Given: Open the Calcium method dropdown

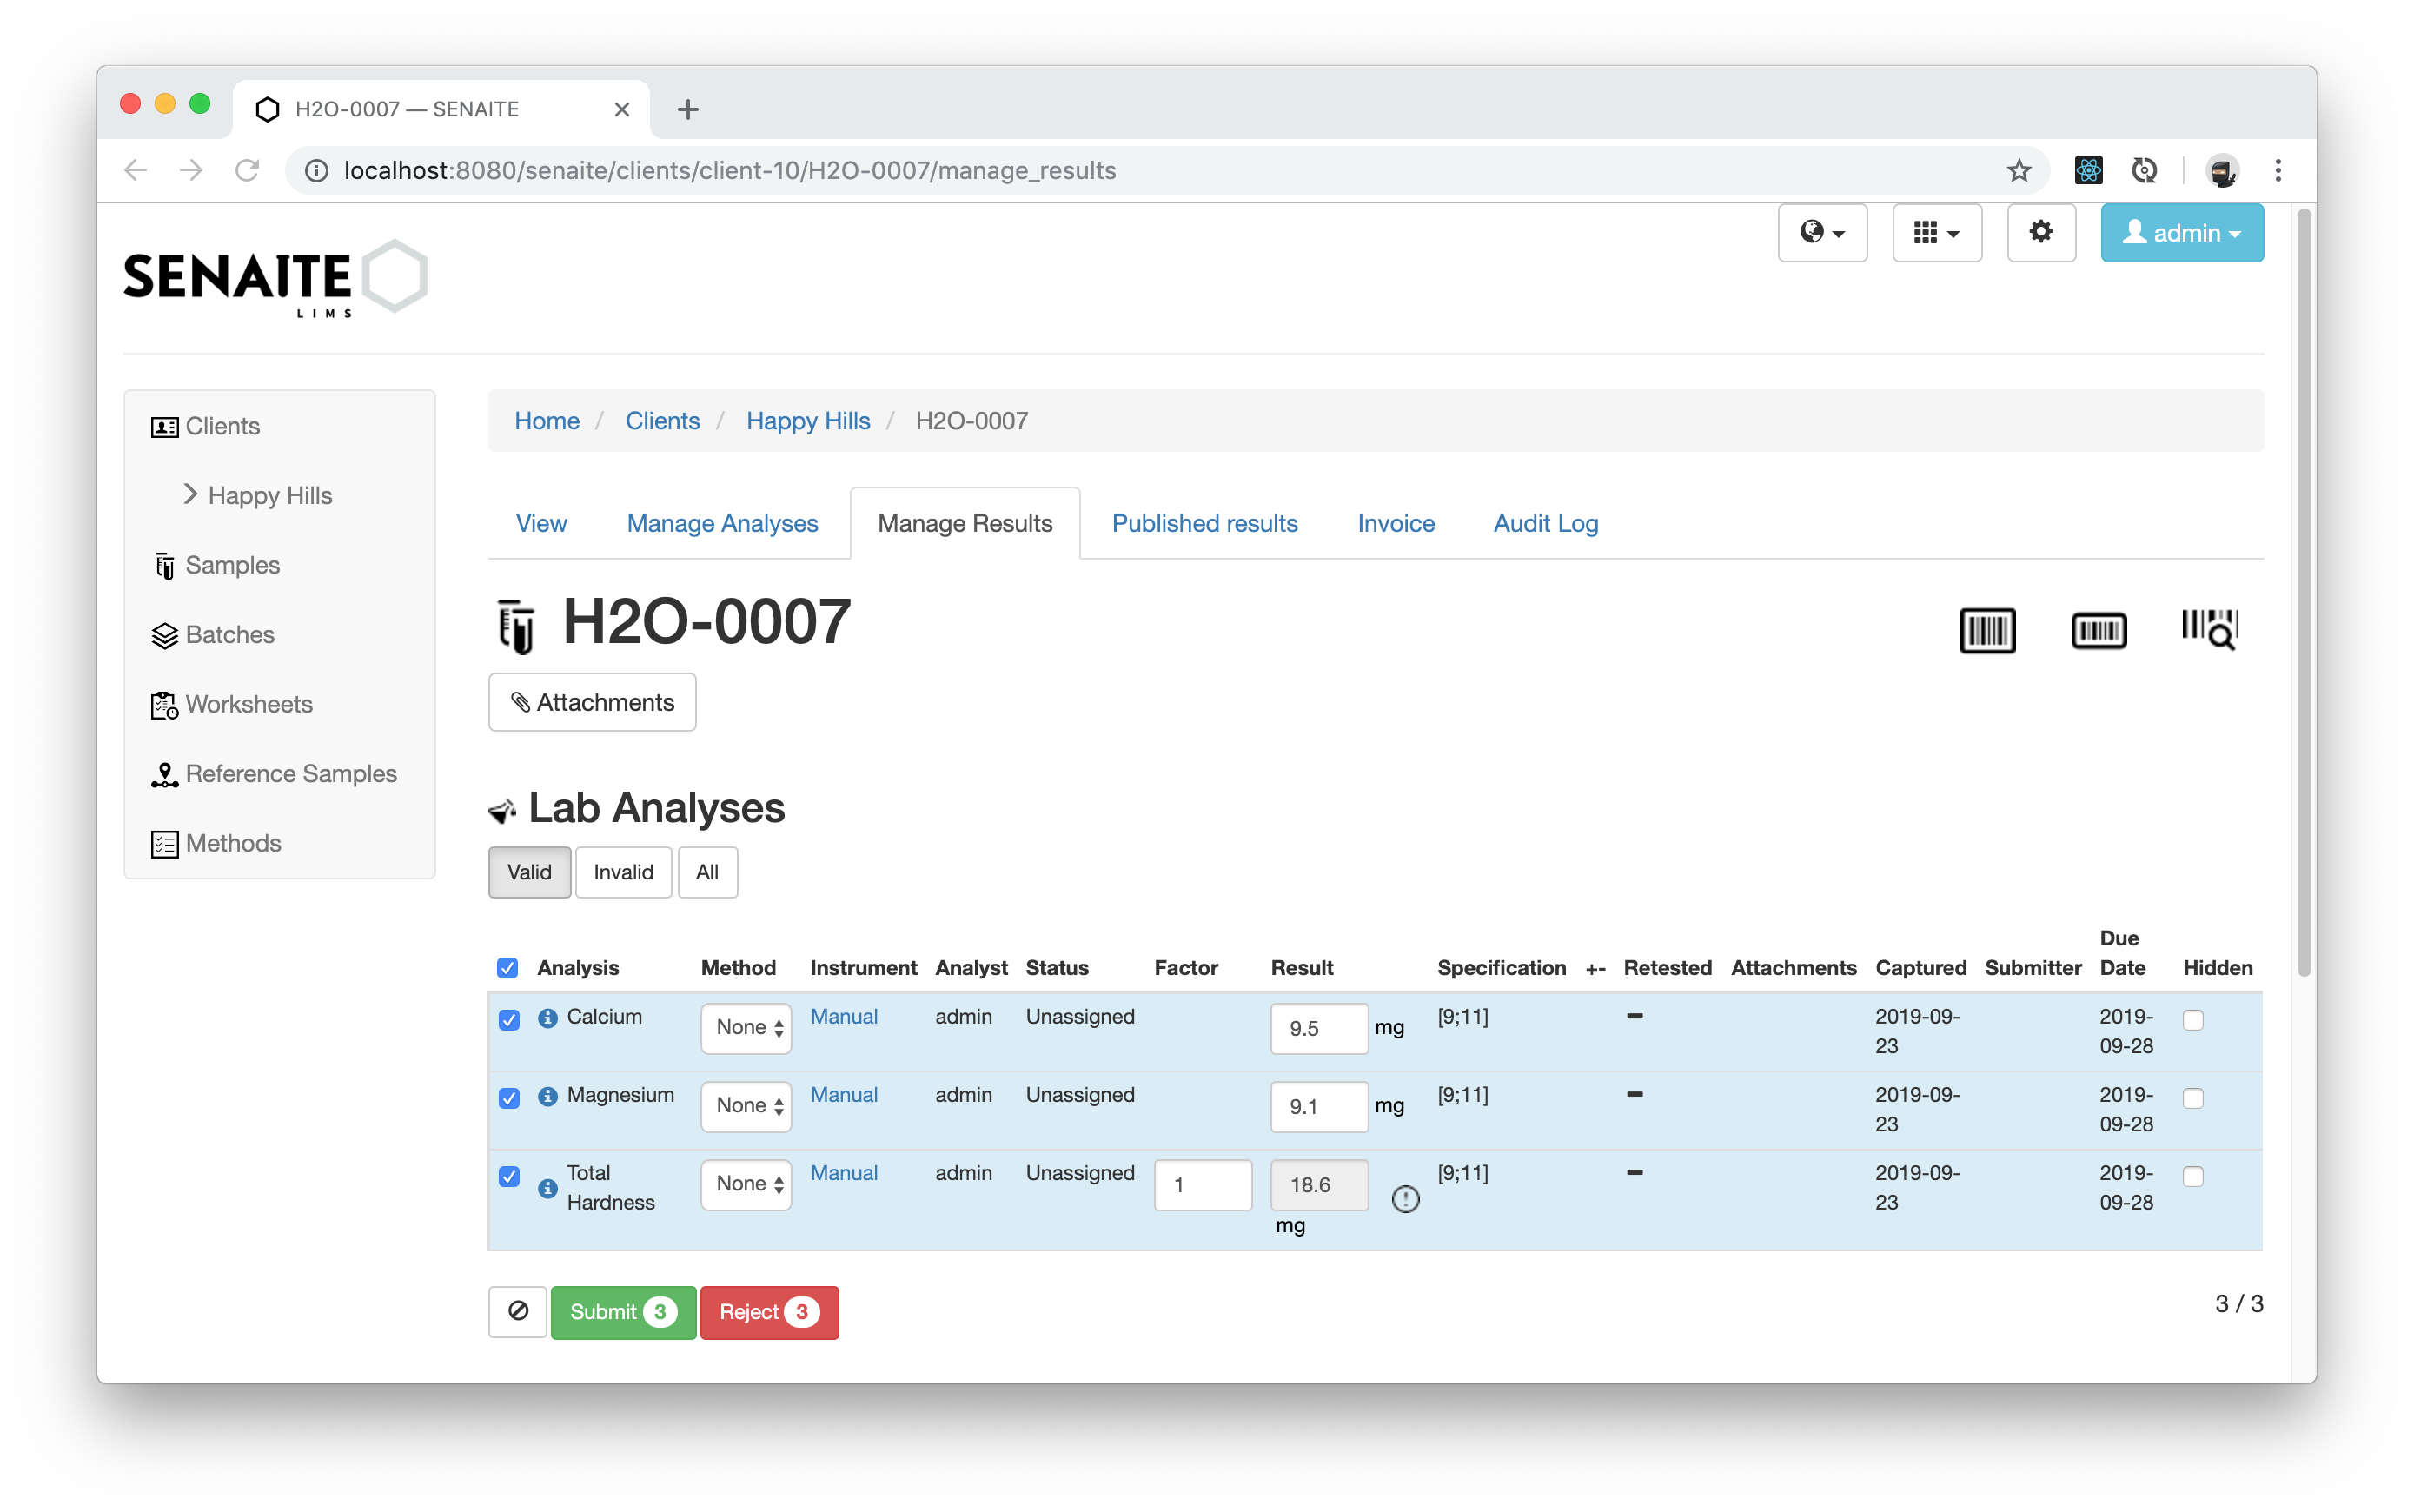Looking at the screenshot, I should 746,1028.
